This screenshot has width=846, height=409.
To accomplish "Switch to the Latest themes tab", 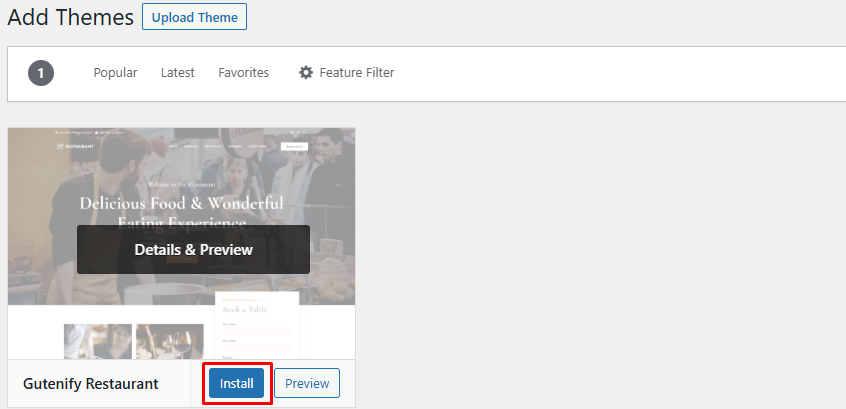I will [178, 72].
